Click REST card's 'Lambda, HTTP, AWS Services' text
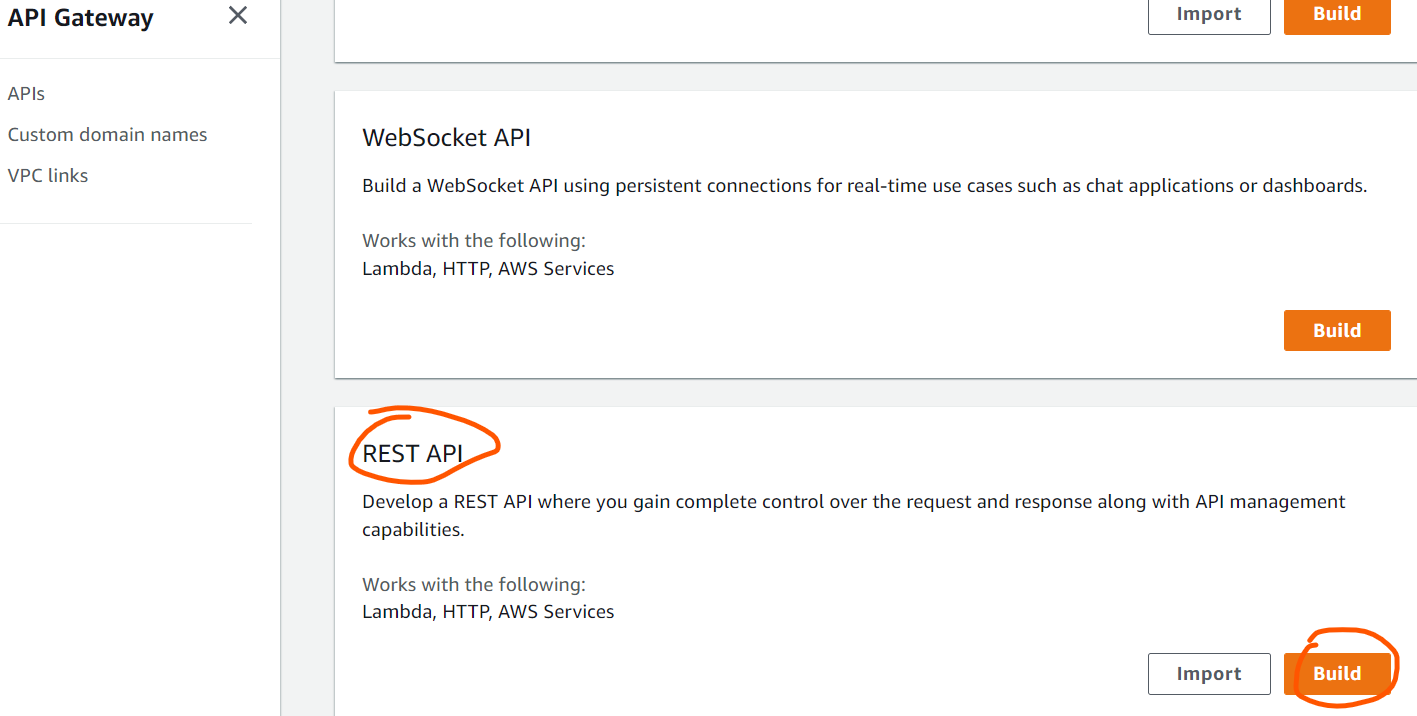The height and width of the screenshot is (716, 1417). [488, 611]
